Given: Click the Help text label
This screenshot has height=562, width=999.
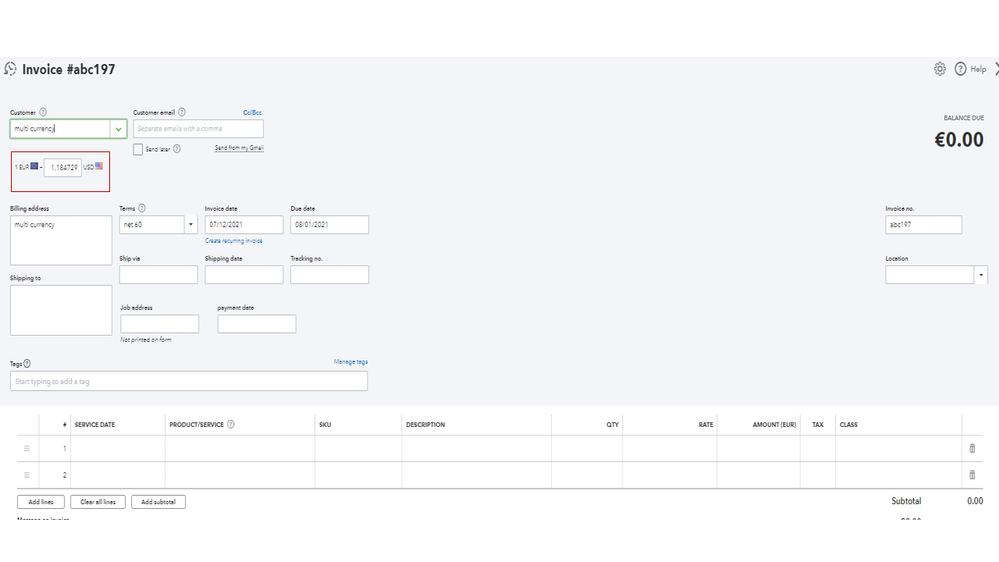Looking at the screenshot, I should [978, 69].
